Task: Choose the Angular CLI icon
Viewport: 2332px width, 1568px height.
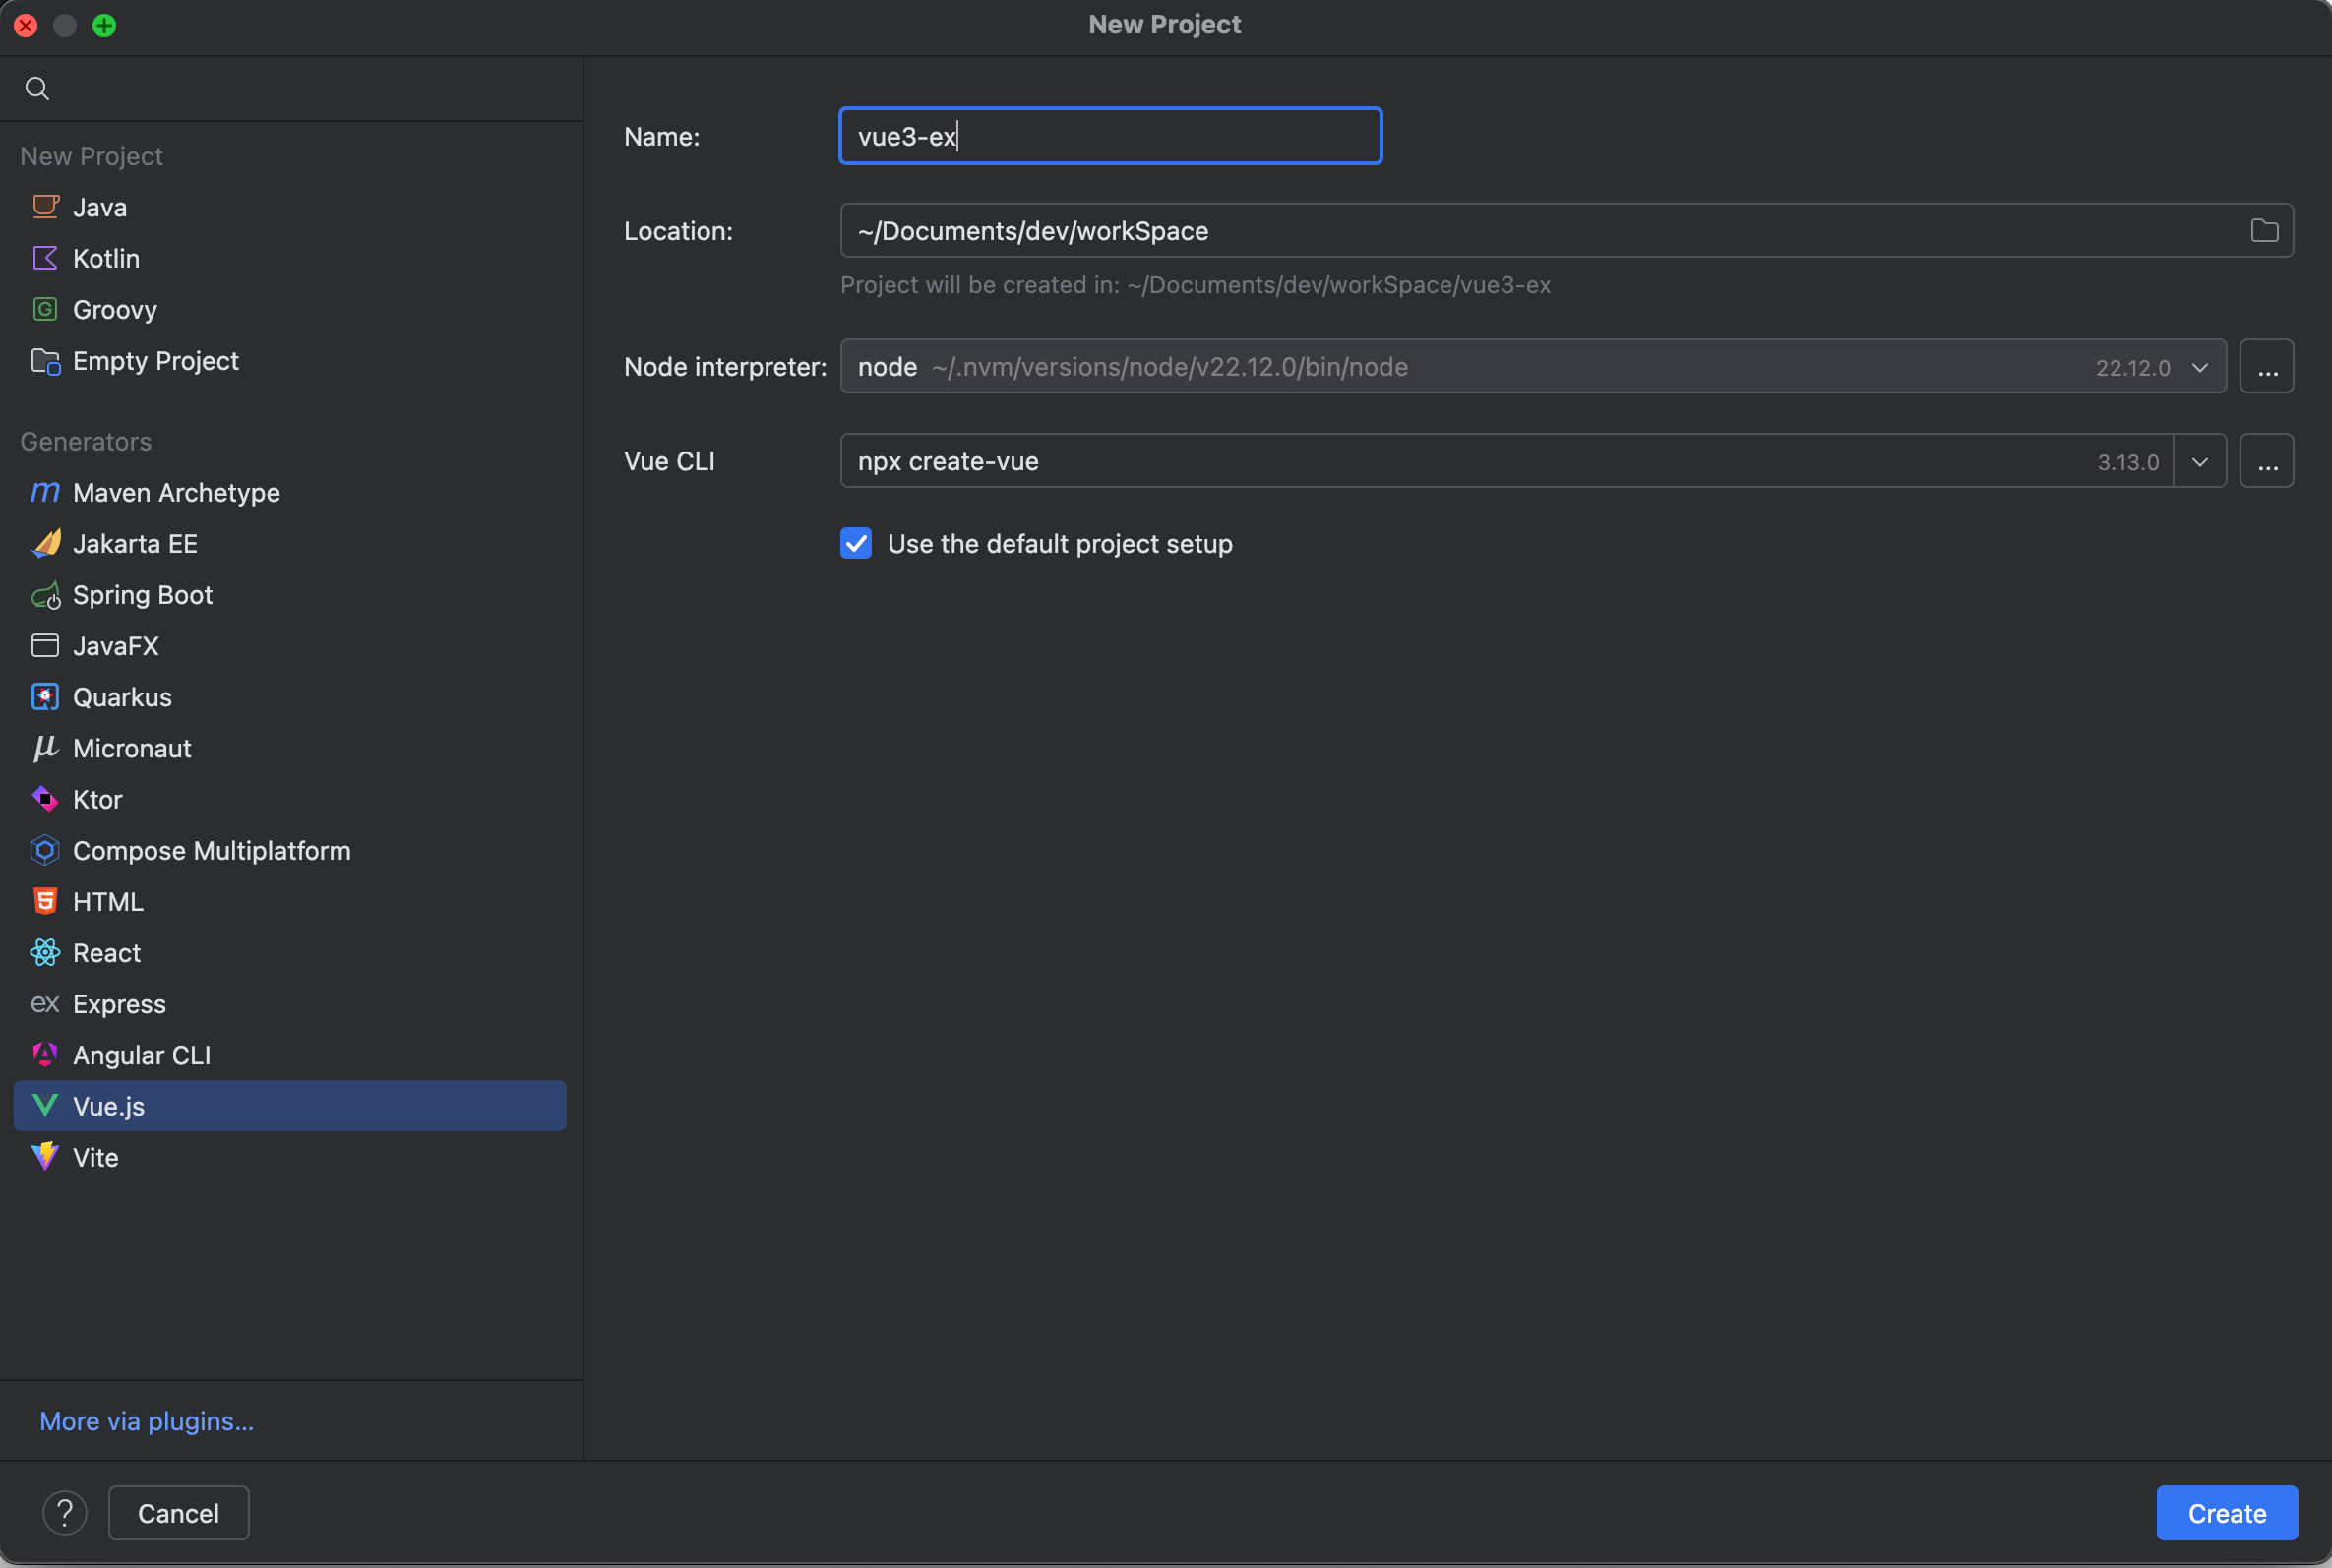Action: click(46, 1055)
